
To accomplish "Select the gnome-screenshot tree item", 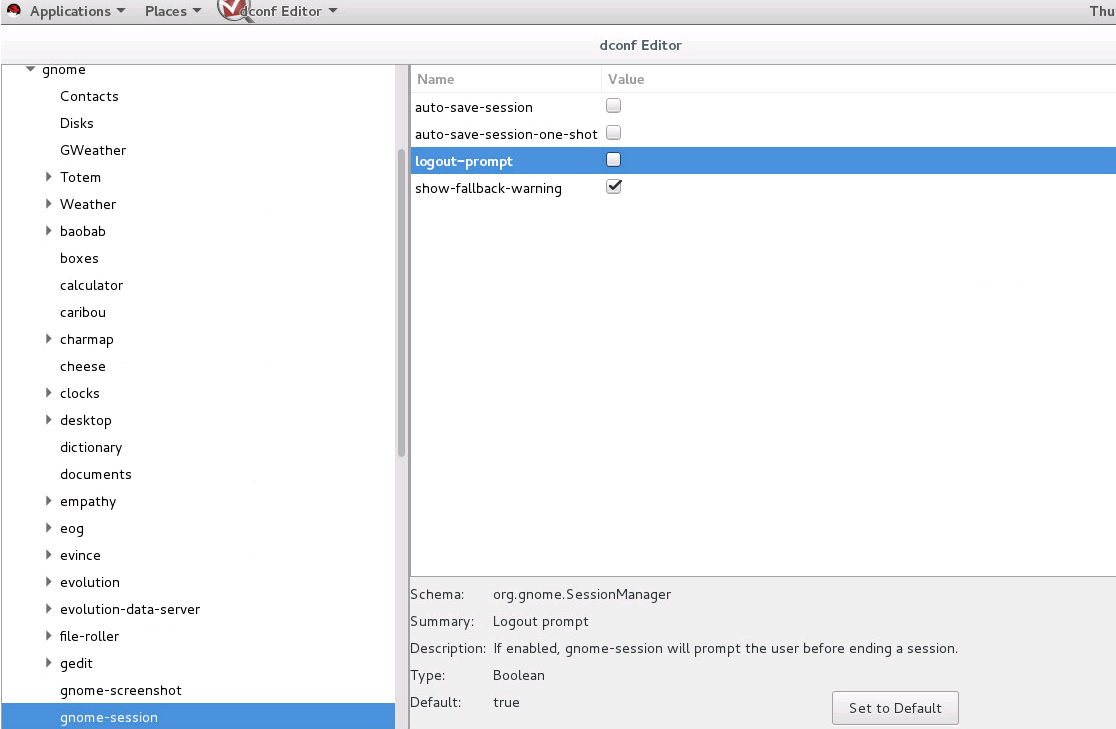I will [120, 690].
